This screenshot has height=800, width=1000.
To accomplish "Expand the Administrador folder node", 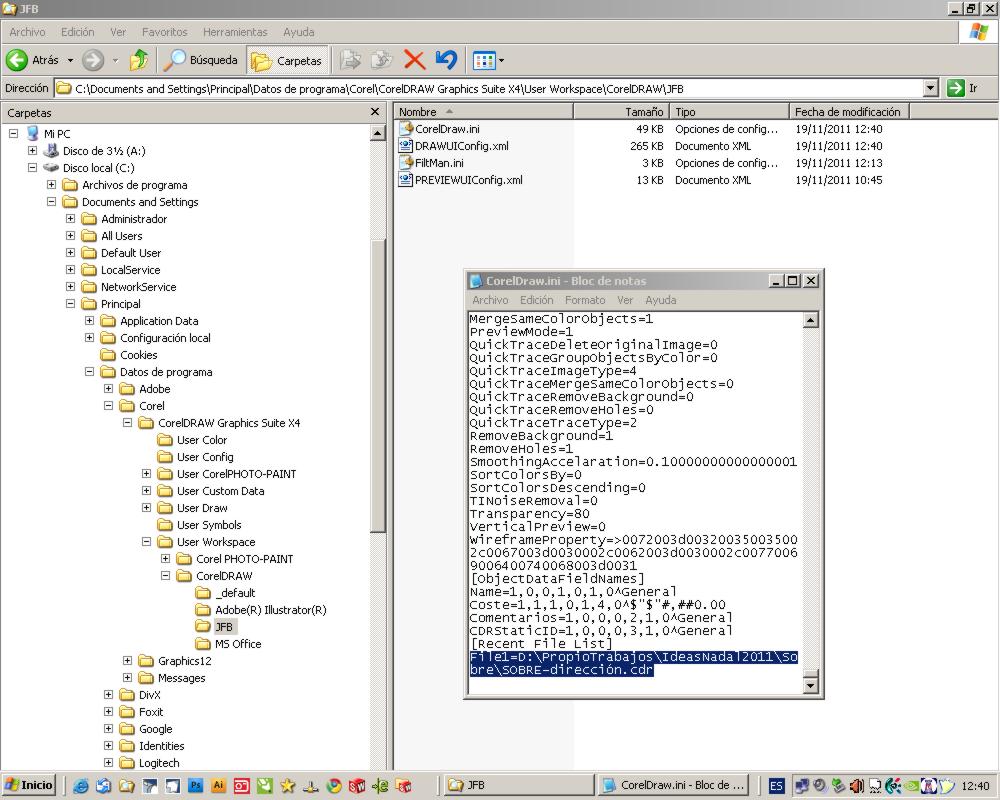I will point(71,218).
